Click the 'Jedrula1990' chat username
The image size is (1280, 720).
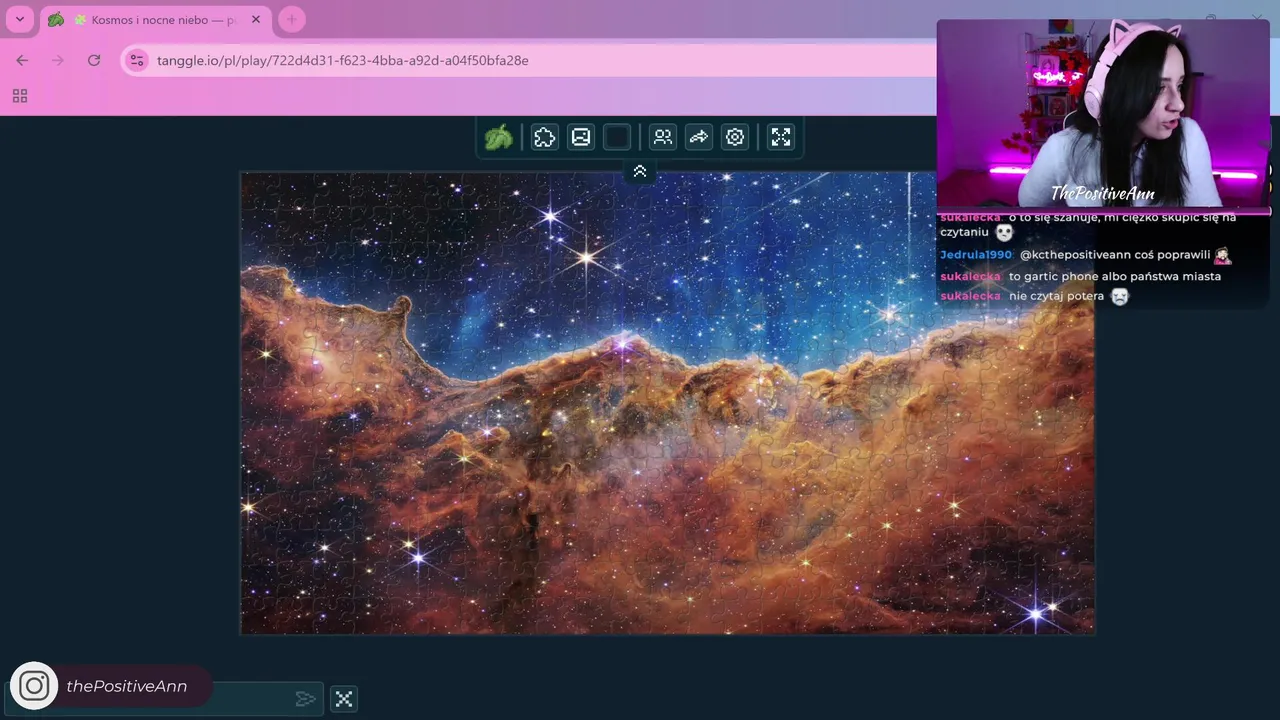click(x=976, y=255)
